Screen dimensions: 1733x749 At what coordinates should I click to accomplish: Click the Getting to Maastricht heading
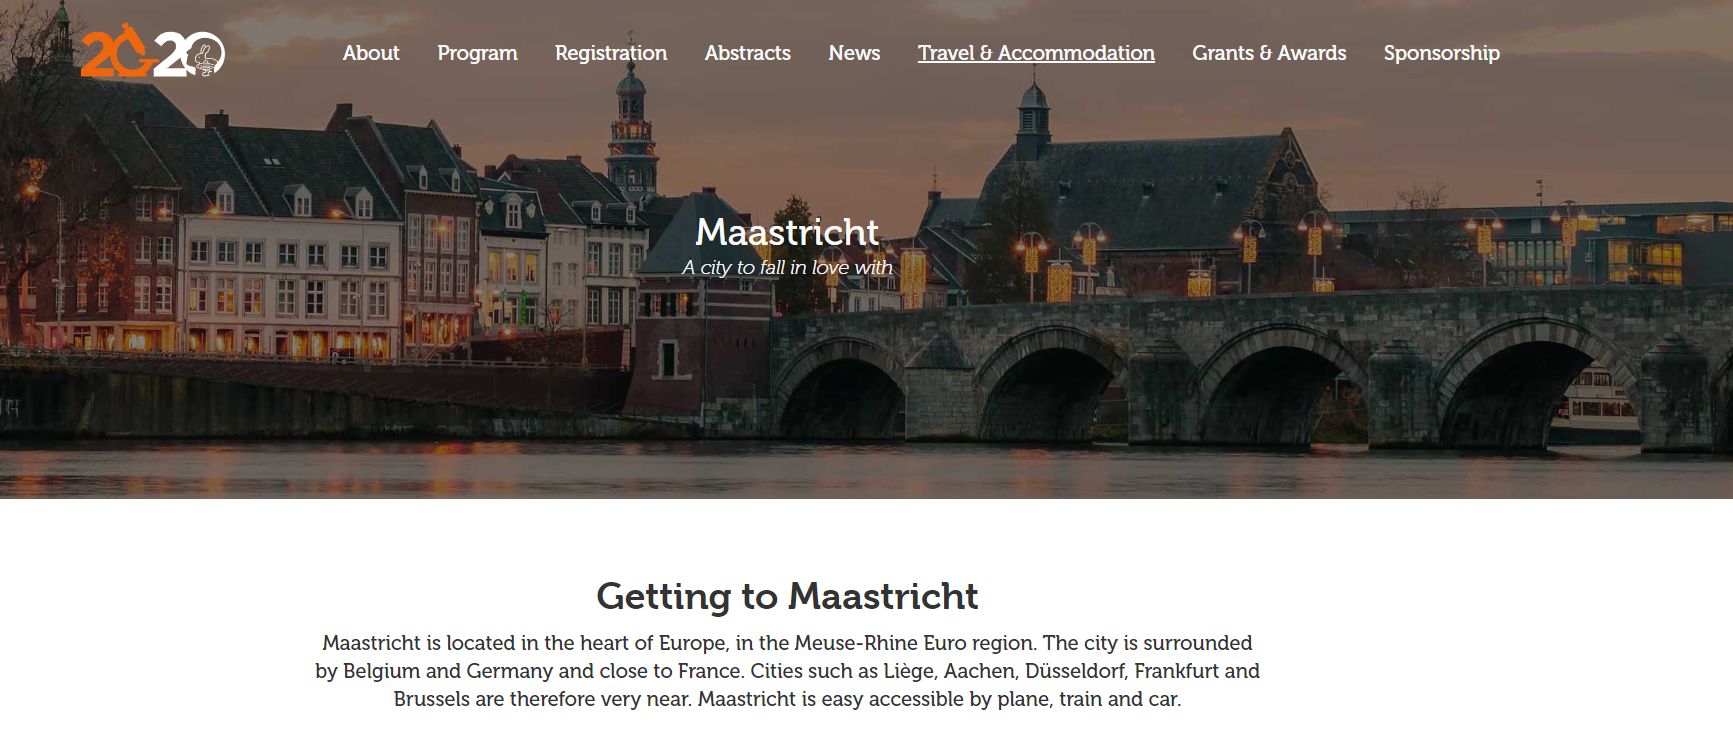pyautogui.click(x=787, y=596)
